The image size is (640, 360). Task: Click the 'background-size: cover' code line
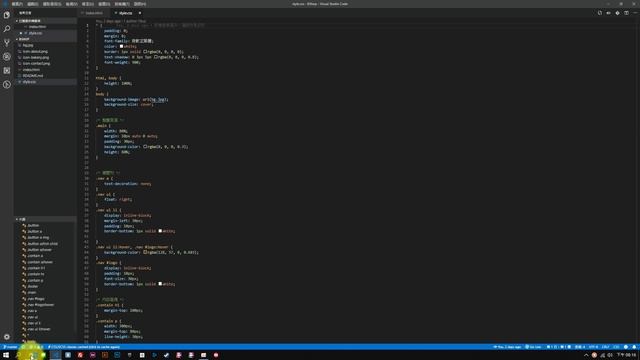coord(128,104)
